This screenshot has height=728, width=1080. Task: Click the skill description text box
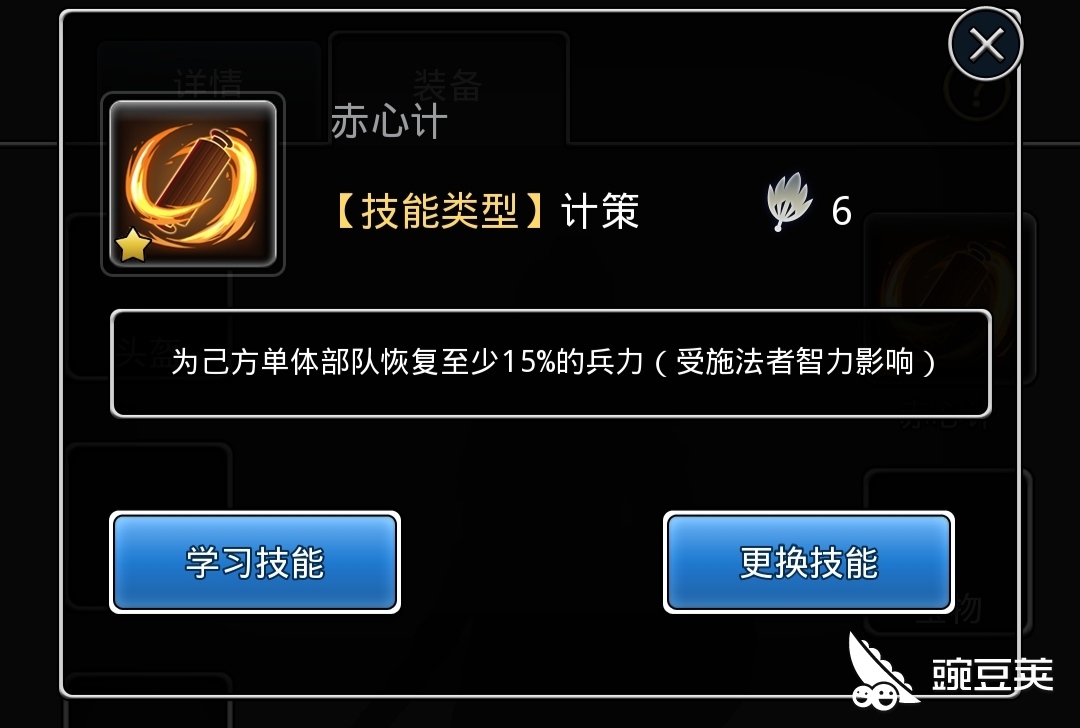coord(550,363)
